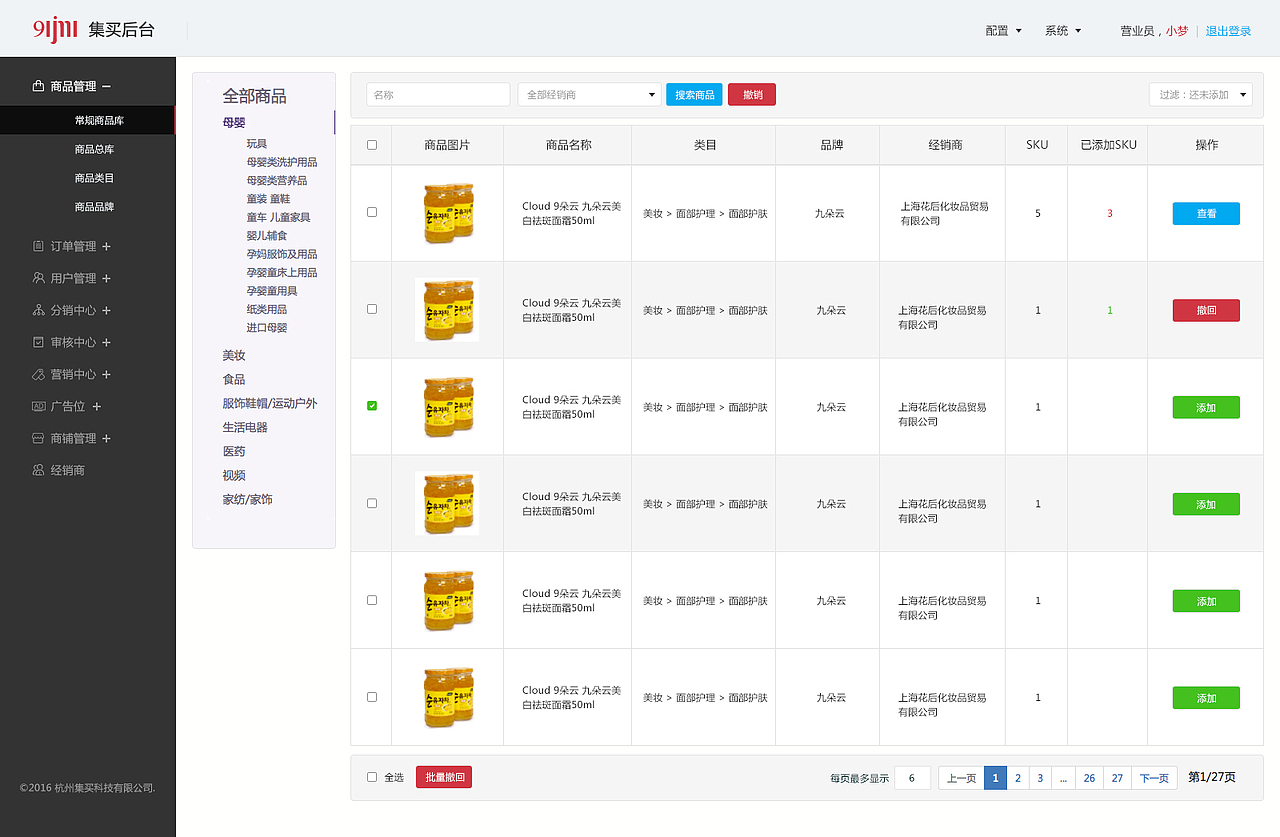Viewport: 1280px width, 837px height.
Task: Tick the 全选 checkbox at bottom
Action: (x=372, y=777)
